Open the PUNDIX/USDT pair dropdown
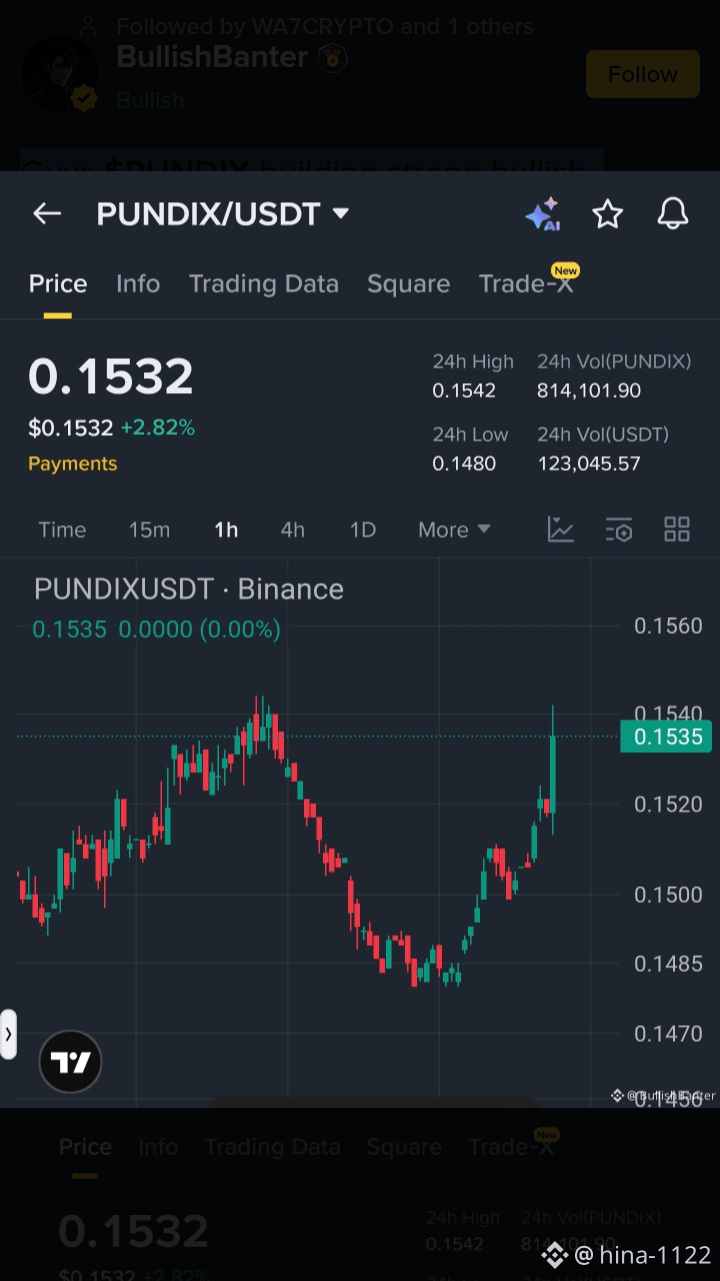Viewport: 720px width, 1281px height. click(222, 214)
